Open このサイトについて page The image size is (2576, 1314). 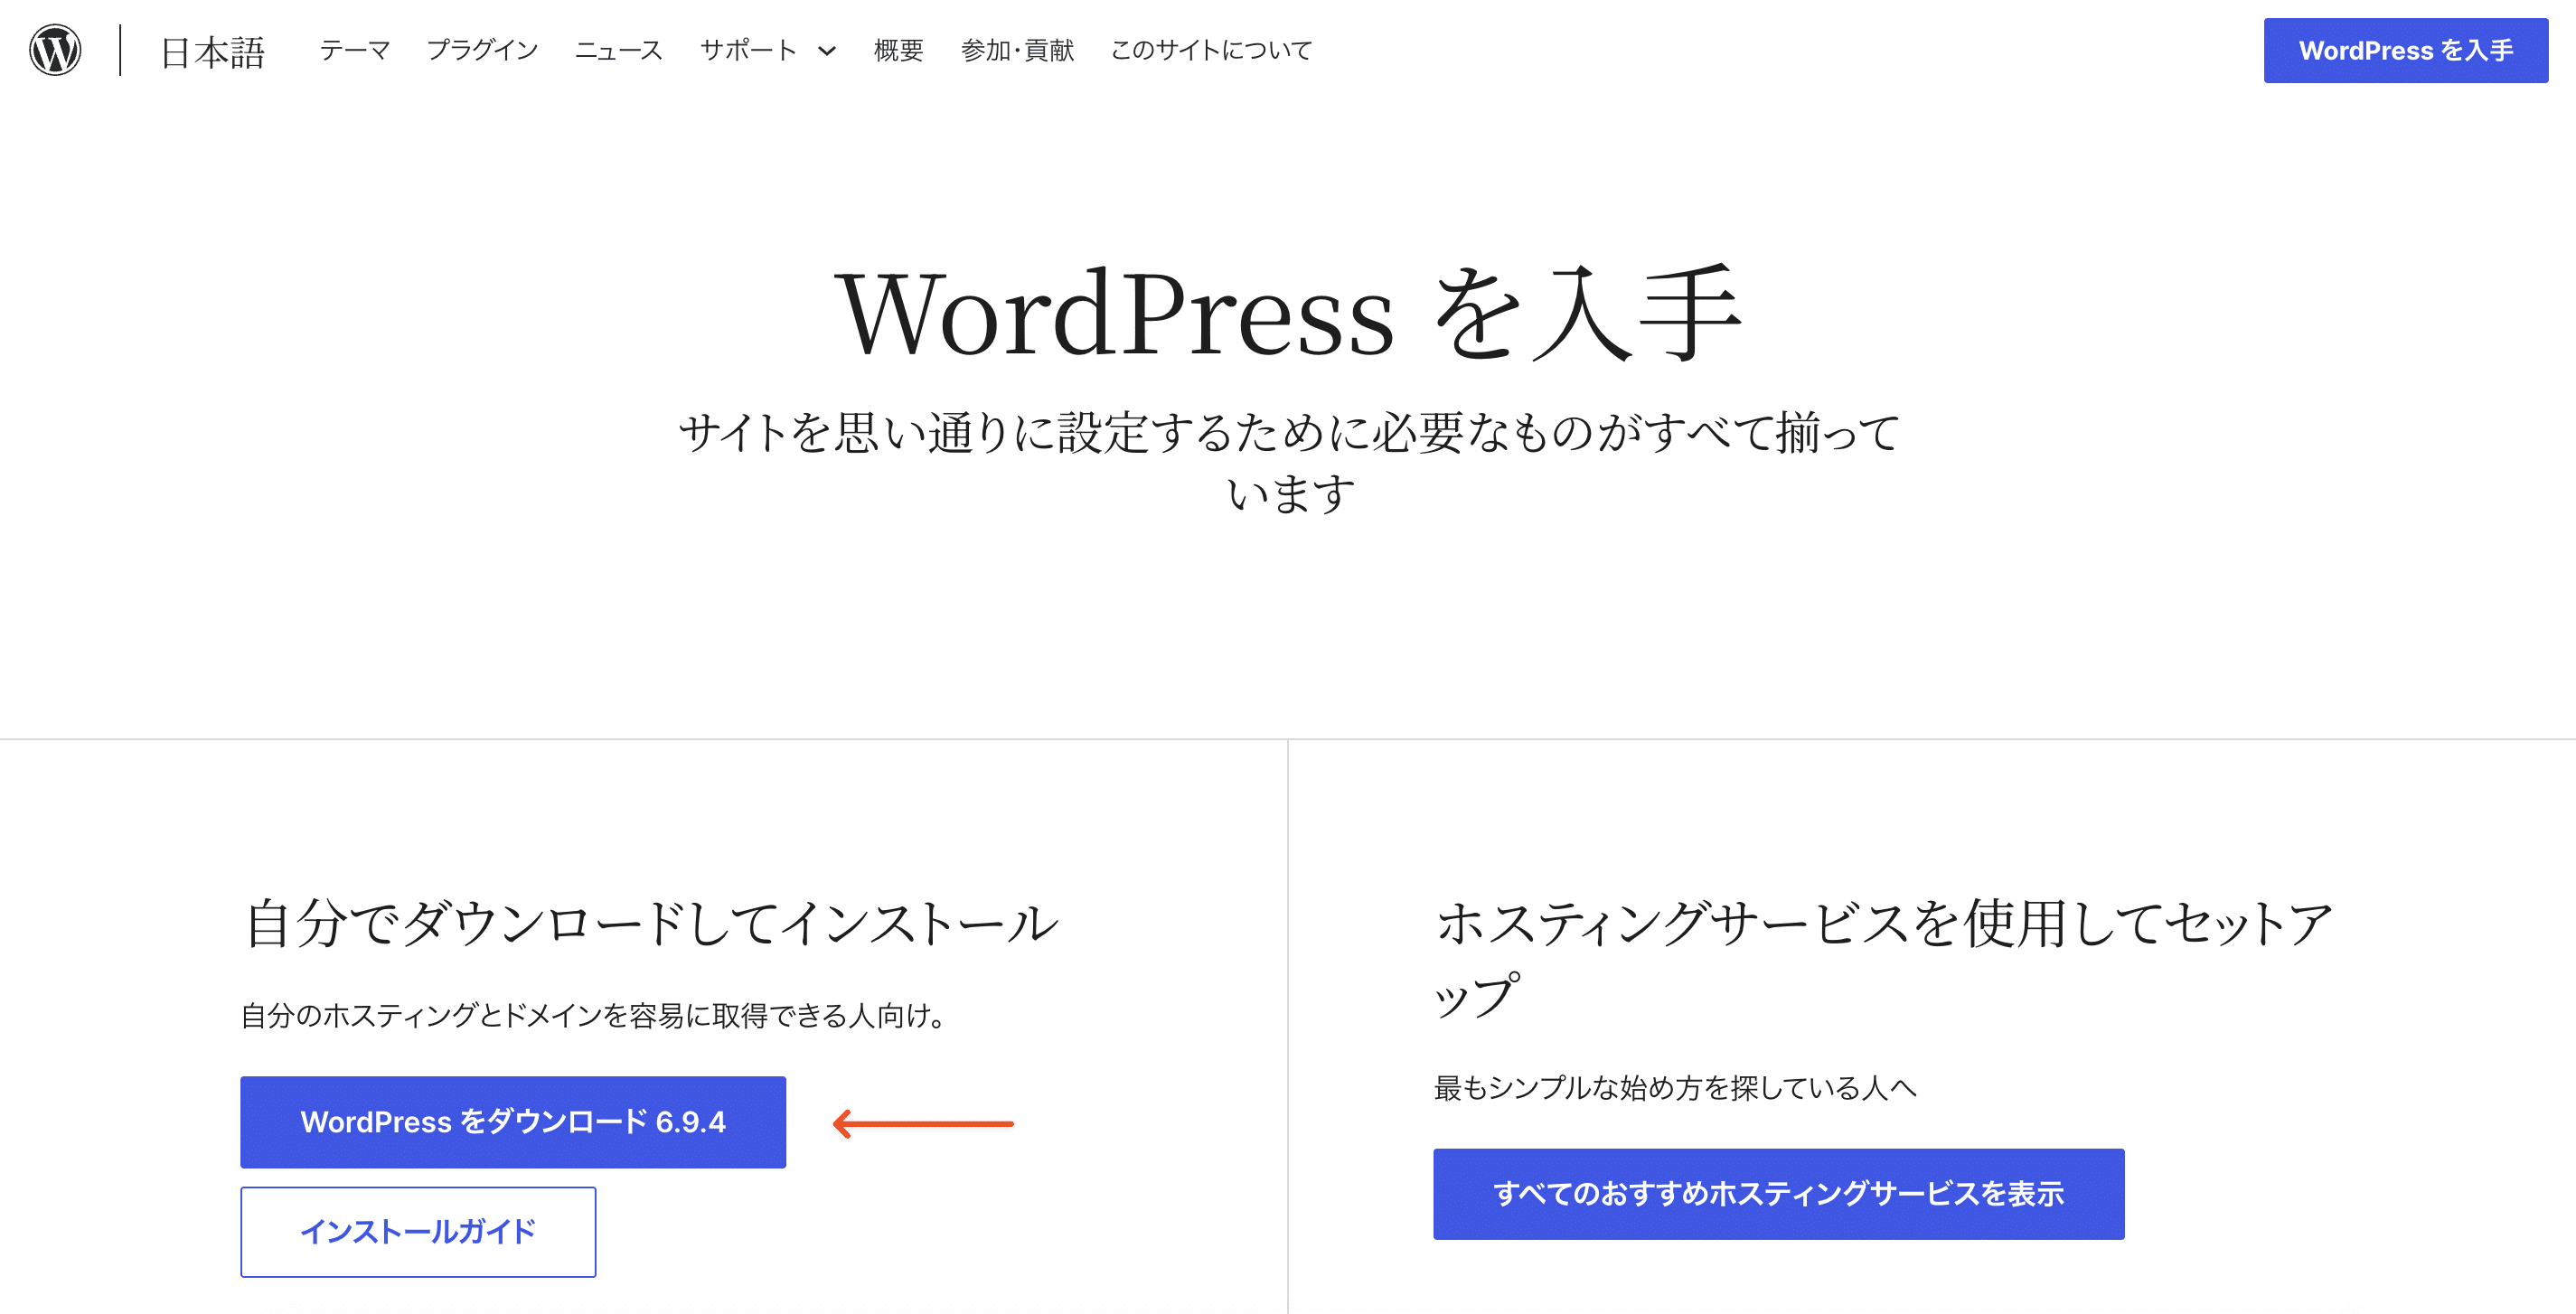point(1210,51)
